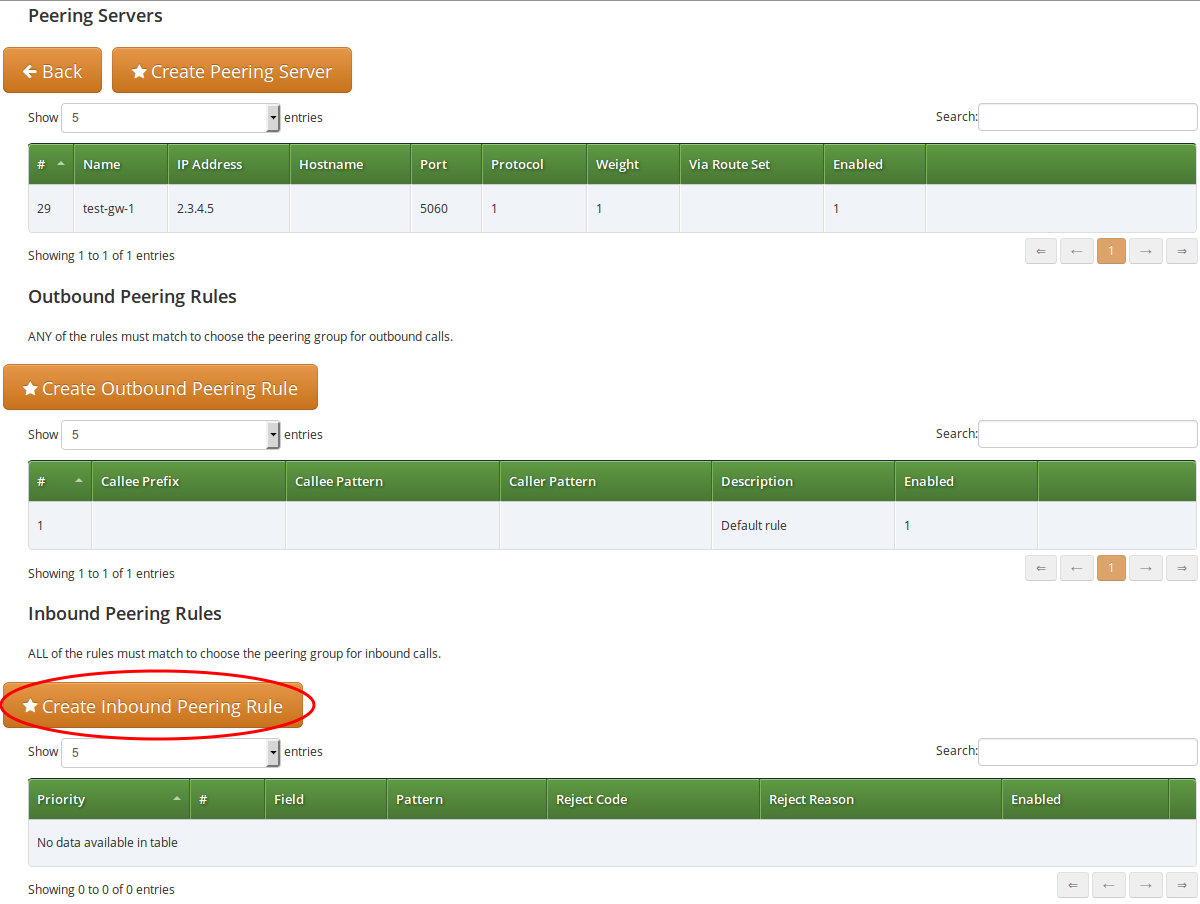
Task: Click the Back button
Action: [x=52, y=70]
